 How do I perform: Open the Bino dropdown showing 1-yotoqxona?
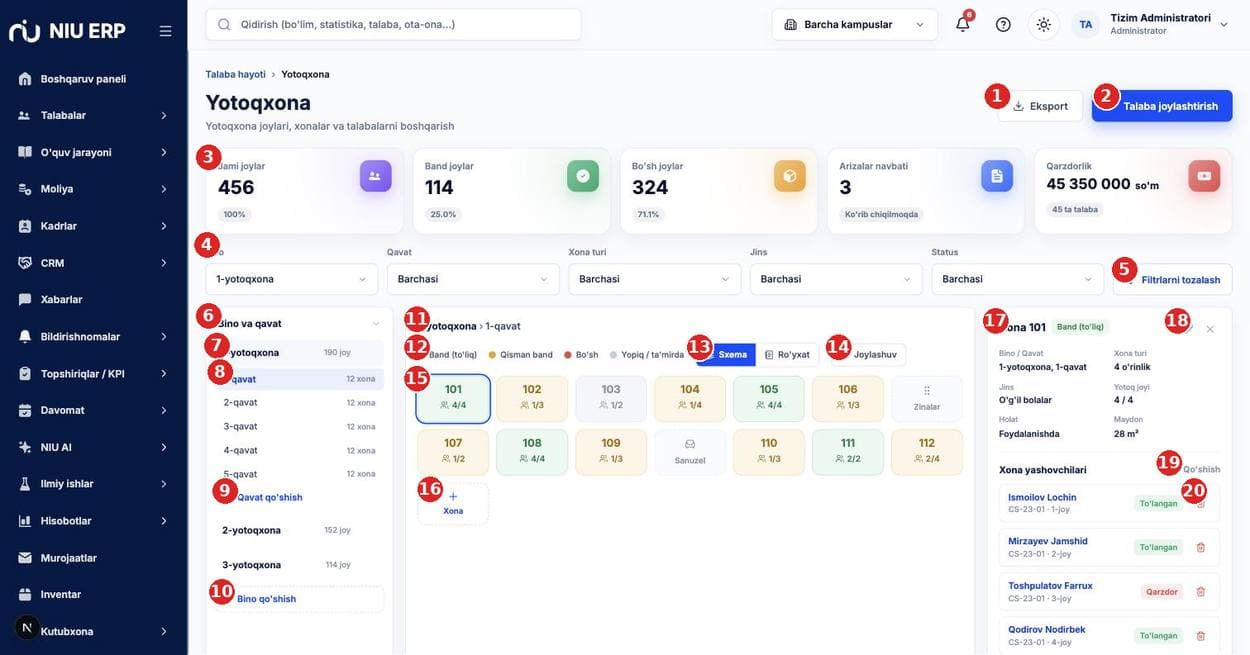click(292, 279)
